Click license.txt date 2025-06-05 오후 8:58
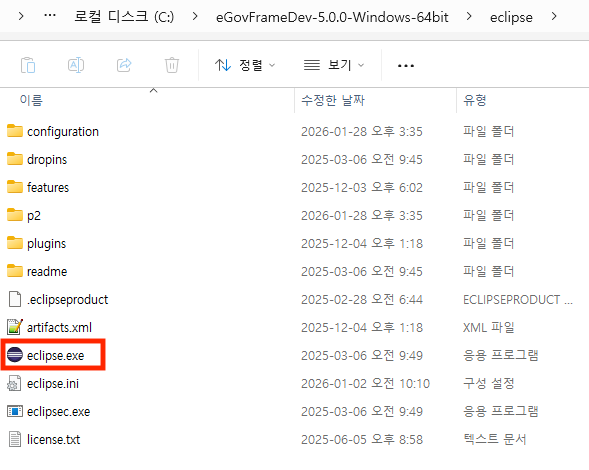Image resolution: width=589 pixels, height=470 pixels. [x=362, y=440]
